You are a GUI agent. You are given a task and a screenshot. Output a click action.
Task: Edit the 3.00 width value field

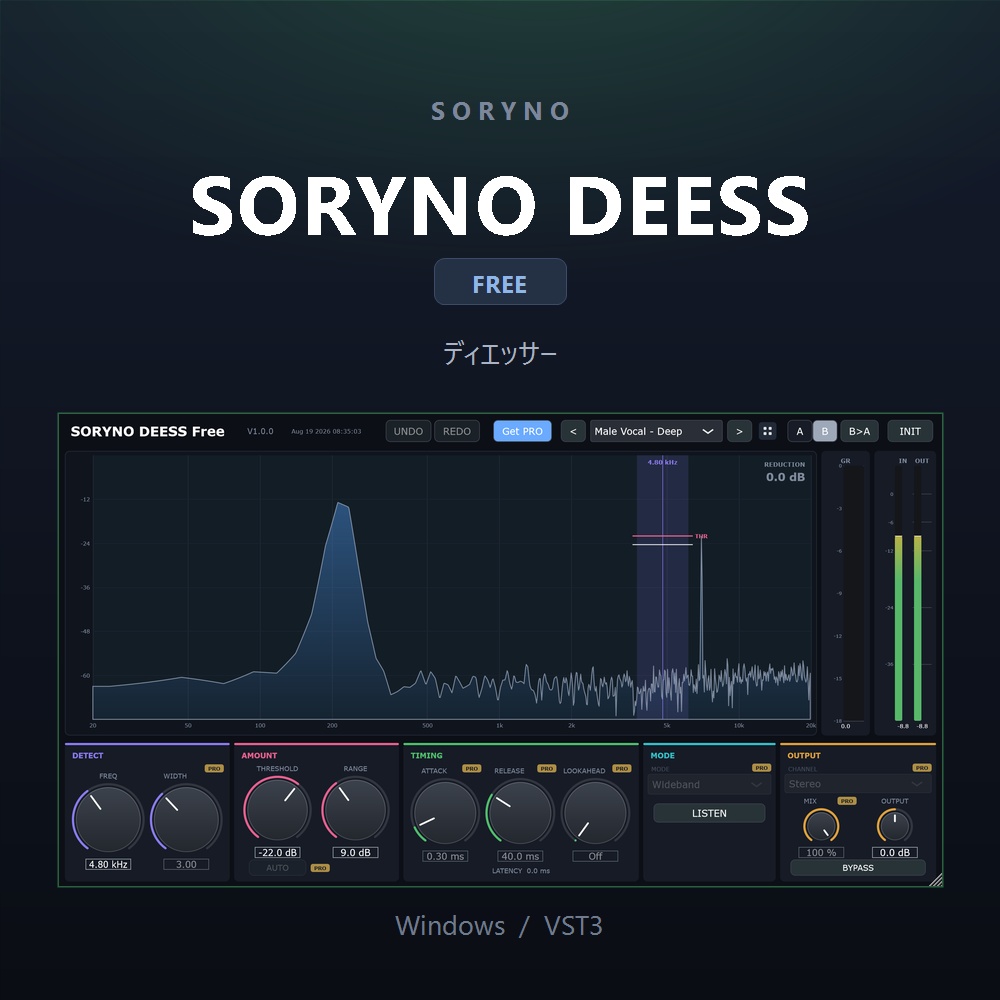(x=186, y=864)
